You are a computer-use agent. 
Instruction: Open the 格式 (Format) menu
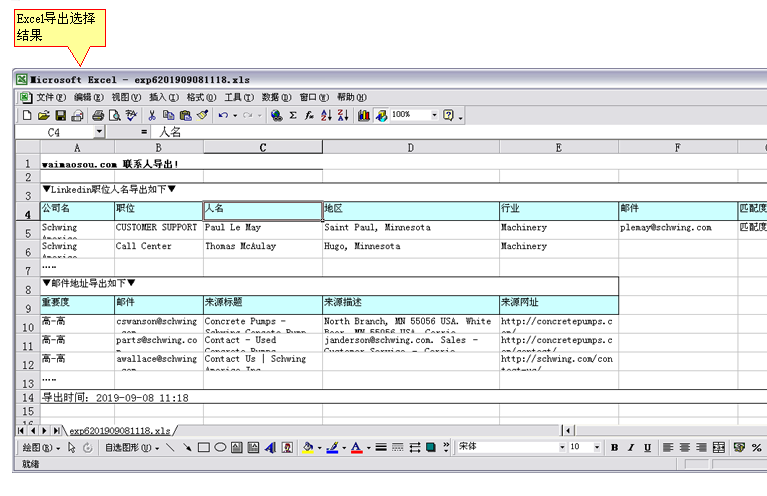(x=201, y=97)
